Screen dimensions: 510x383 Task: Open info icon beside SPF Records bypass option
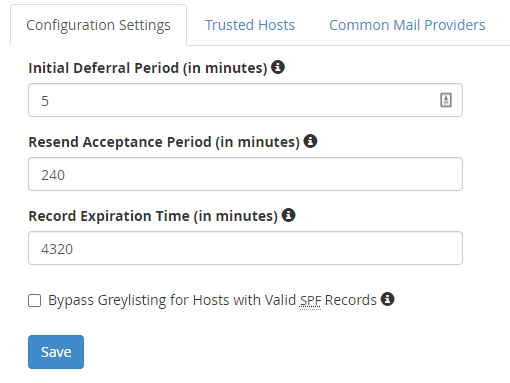387,299
